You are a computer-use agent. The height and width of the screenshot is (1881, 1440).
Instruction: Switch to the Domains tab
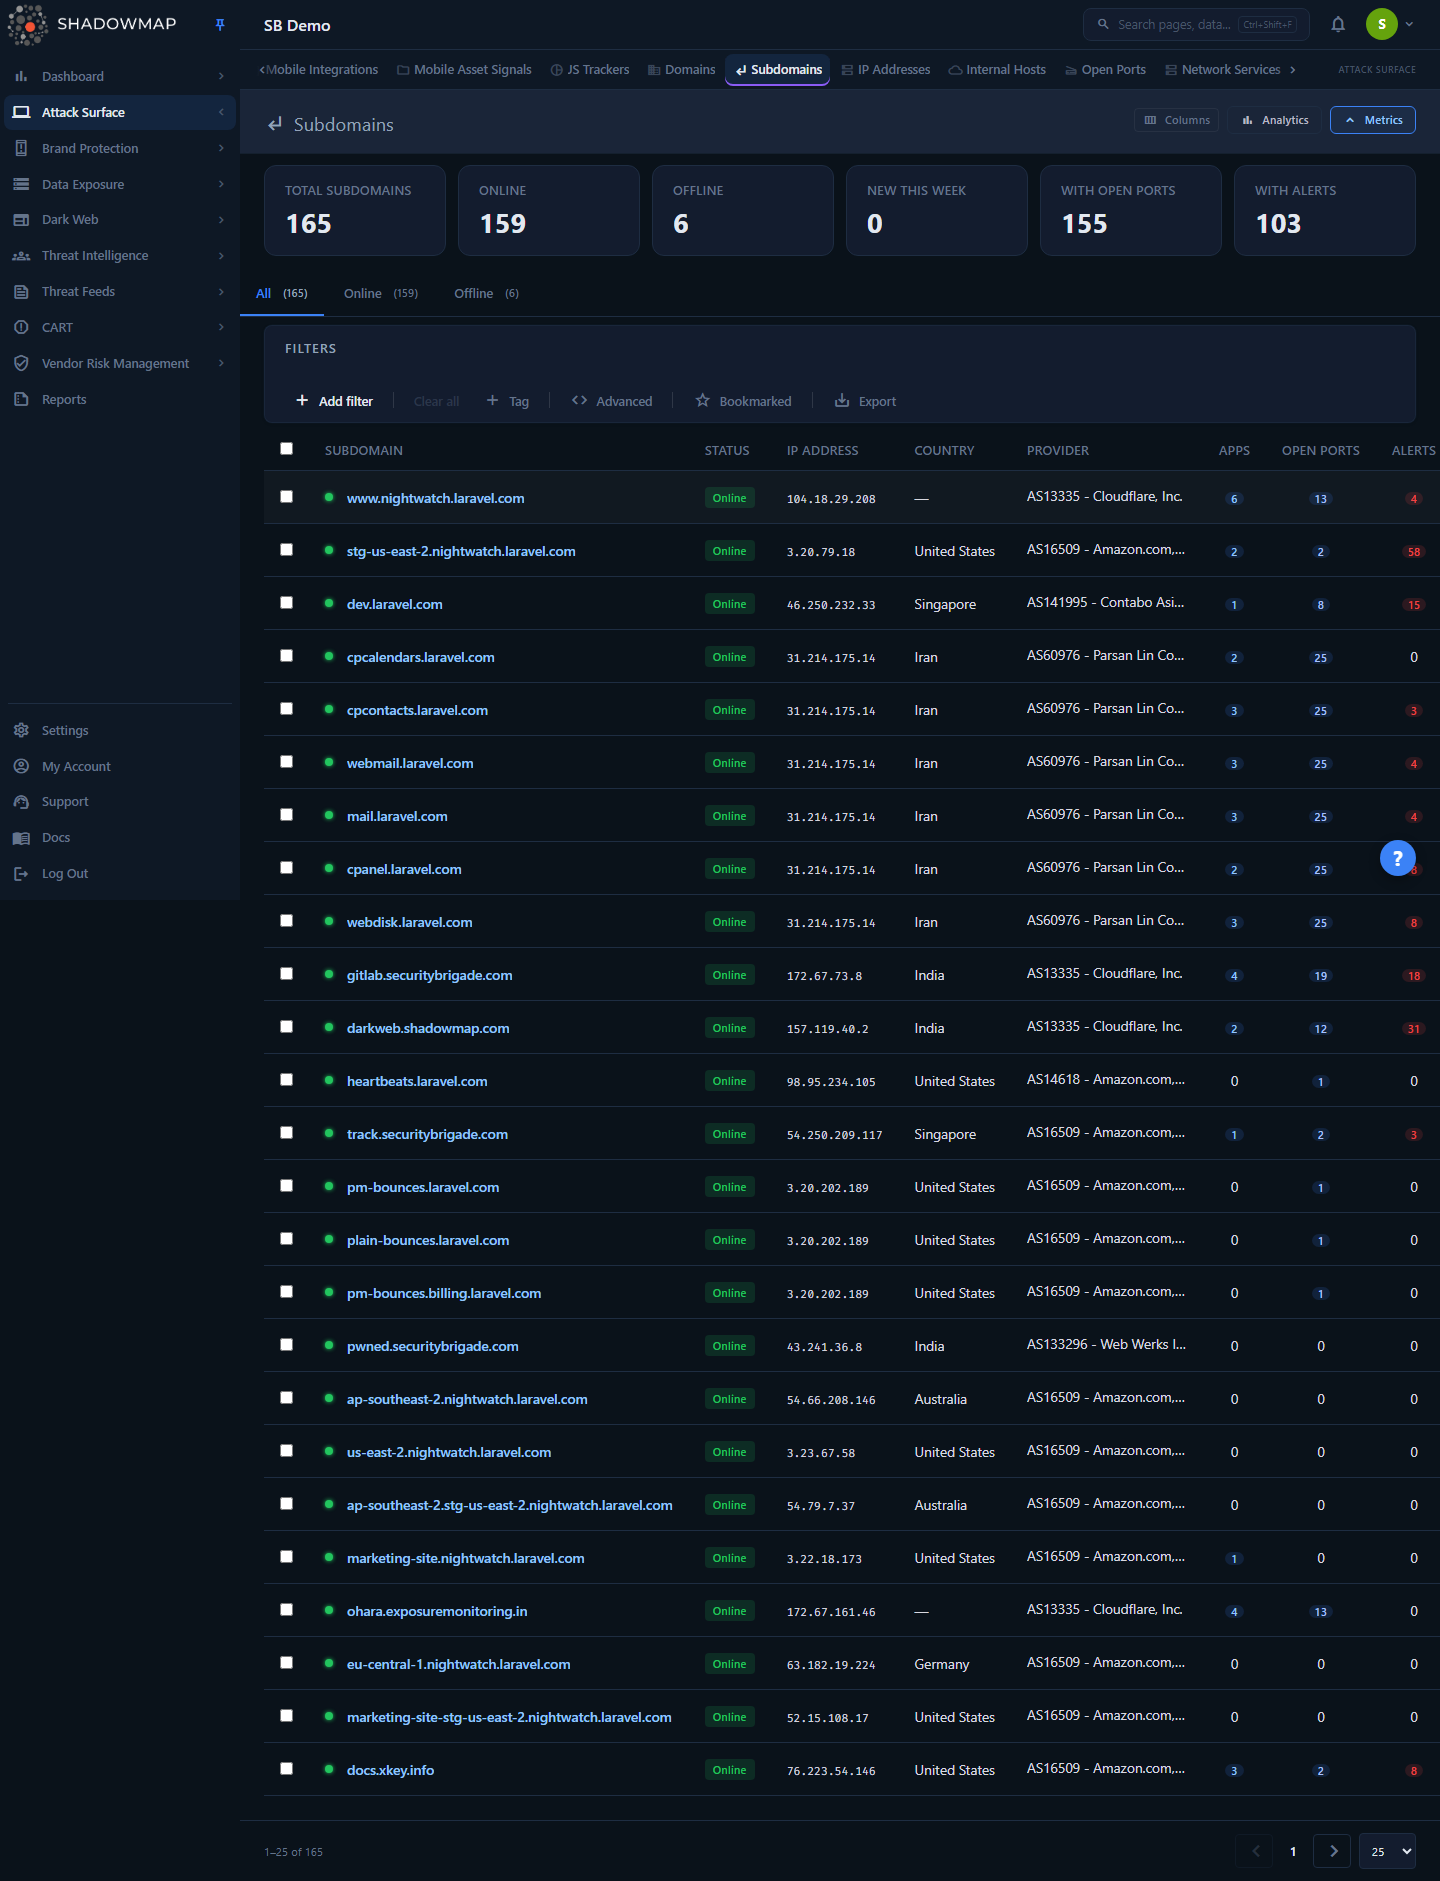[x=681, y=70]
